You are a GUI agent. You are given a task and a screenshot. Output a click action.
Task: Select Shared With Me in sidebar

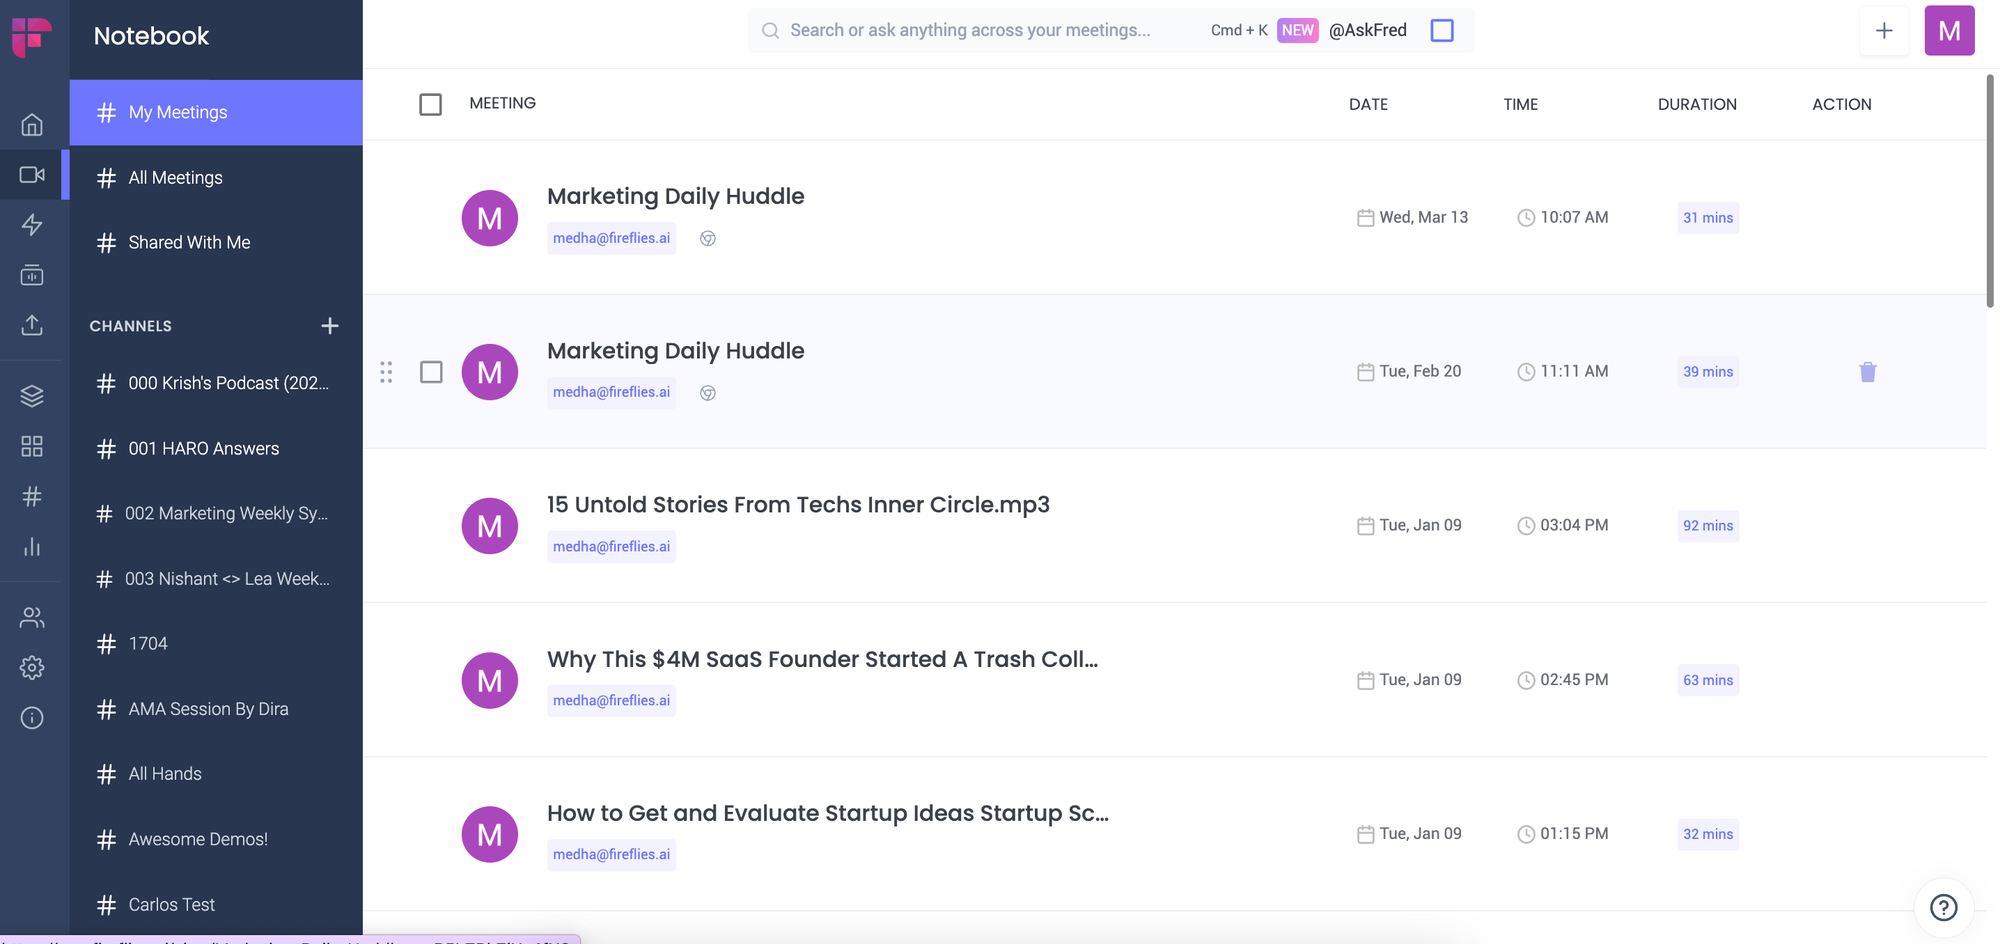click(189, 243)
